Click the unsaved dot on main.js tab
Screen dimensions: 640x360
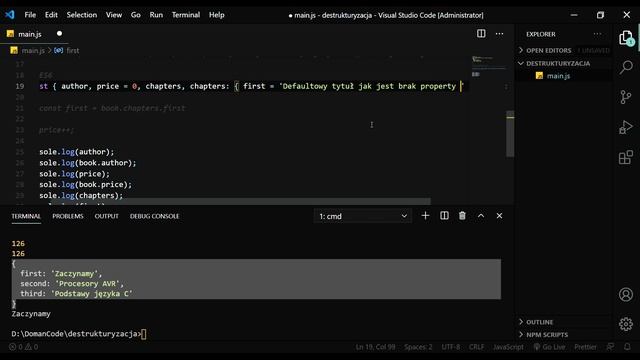click(59, 33)
